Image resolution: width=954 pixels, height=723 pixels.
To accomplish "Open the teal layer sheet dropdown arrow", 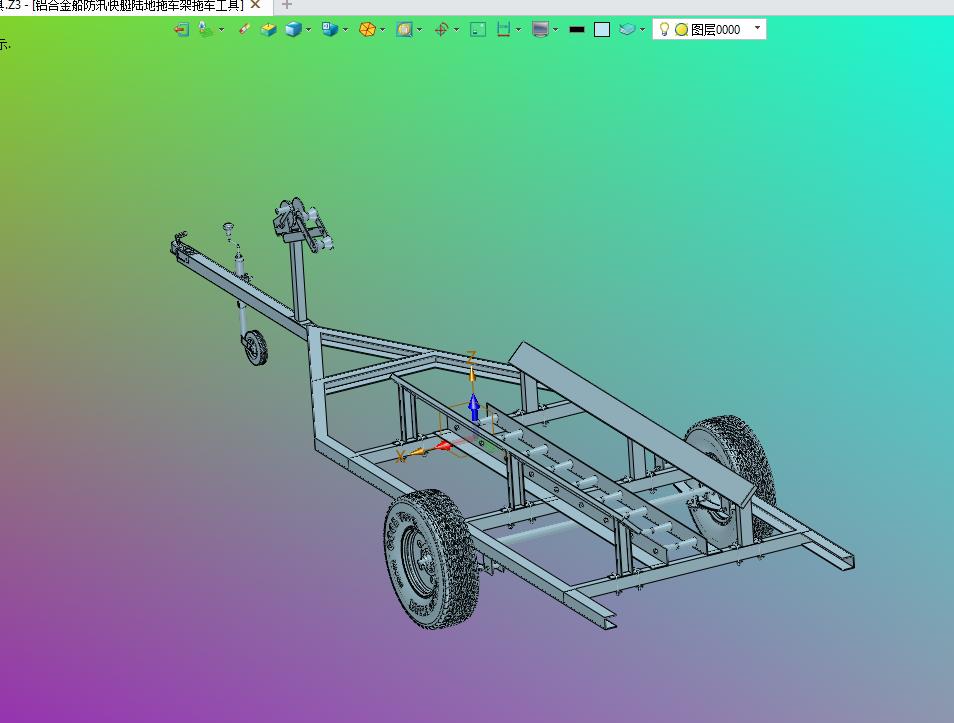I will [642, 29].
